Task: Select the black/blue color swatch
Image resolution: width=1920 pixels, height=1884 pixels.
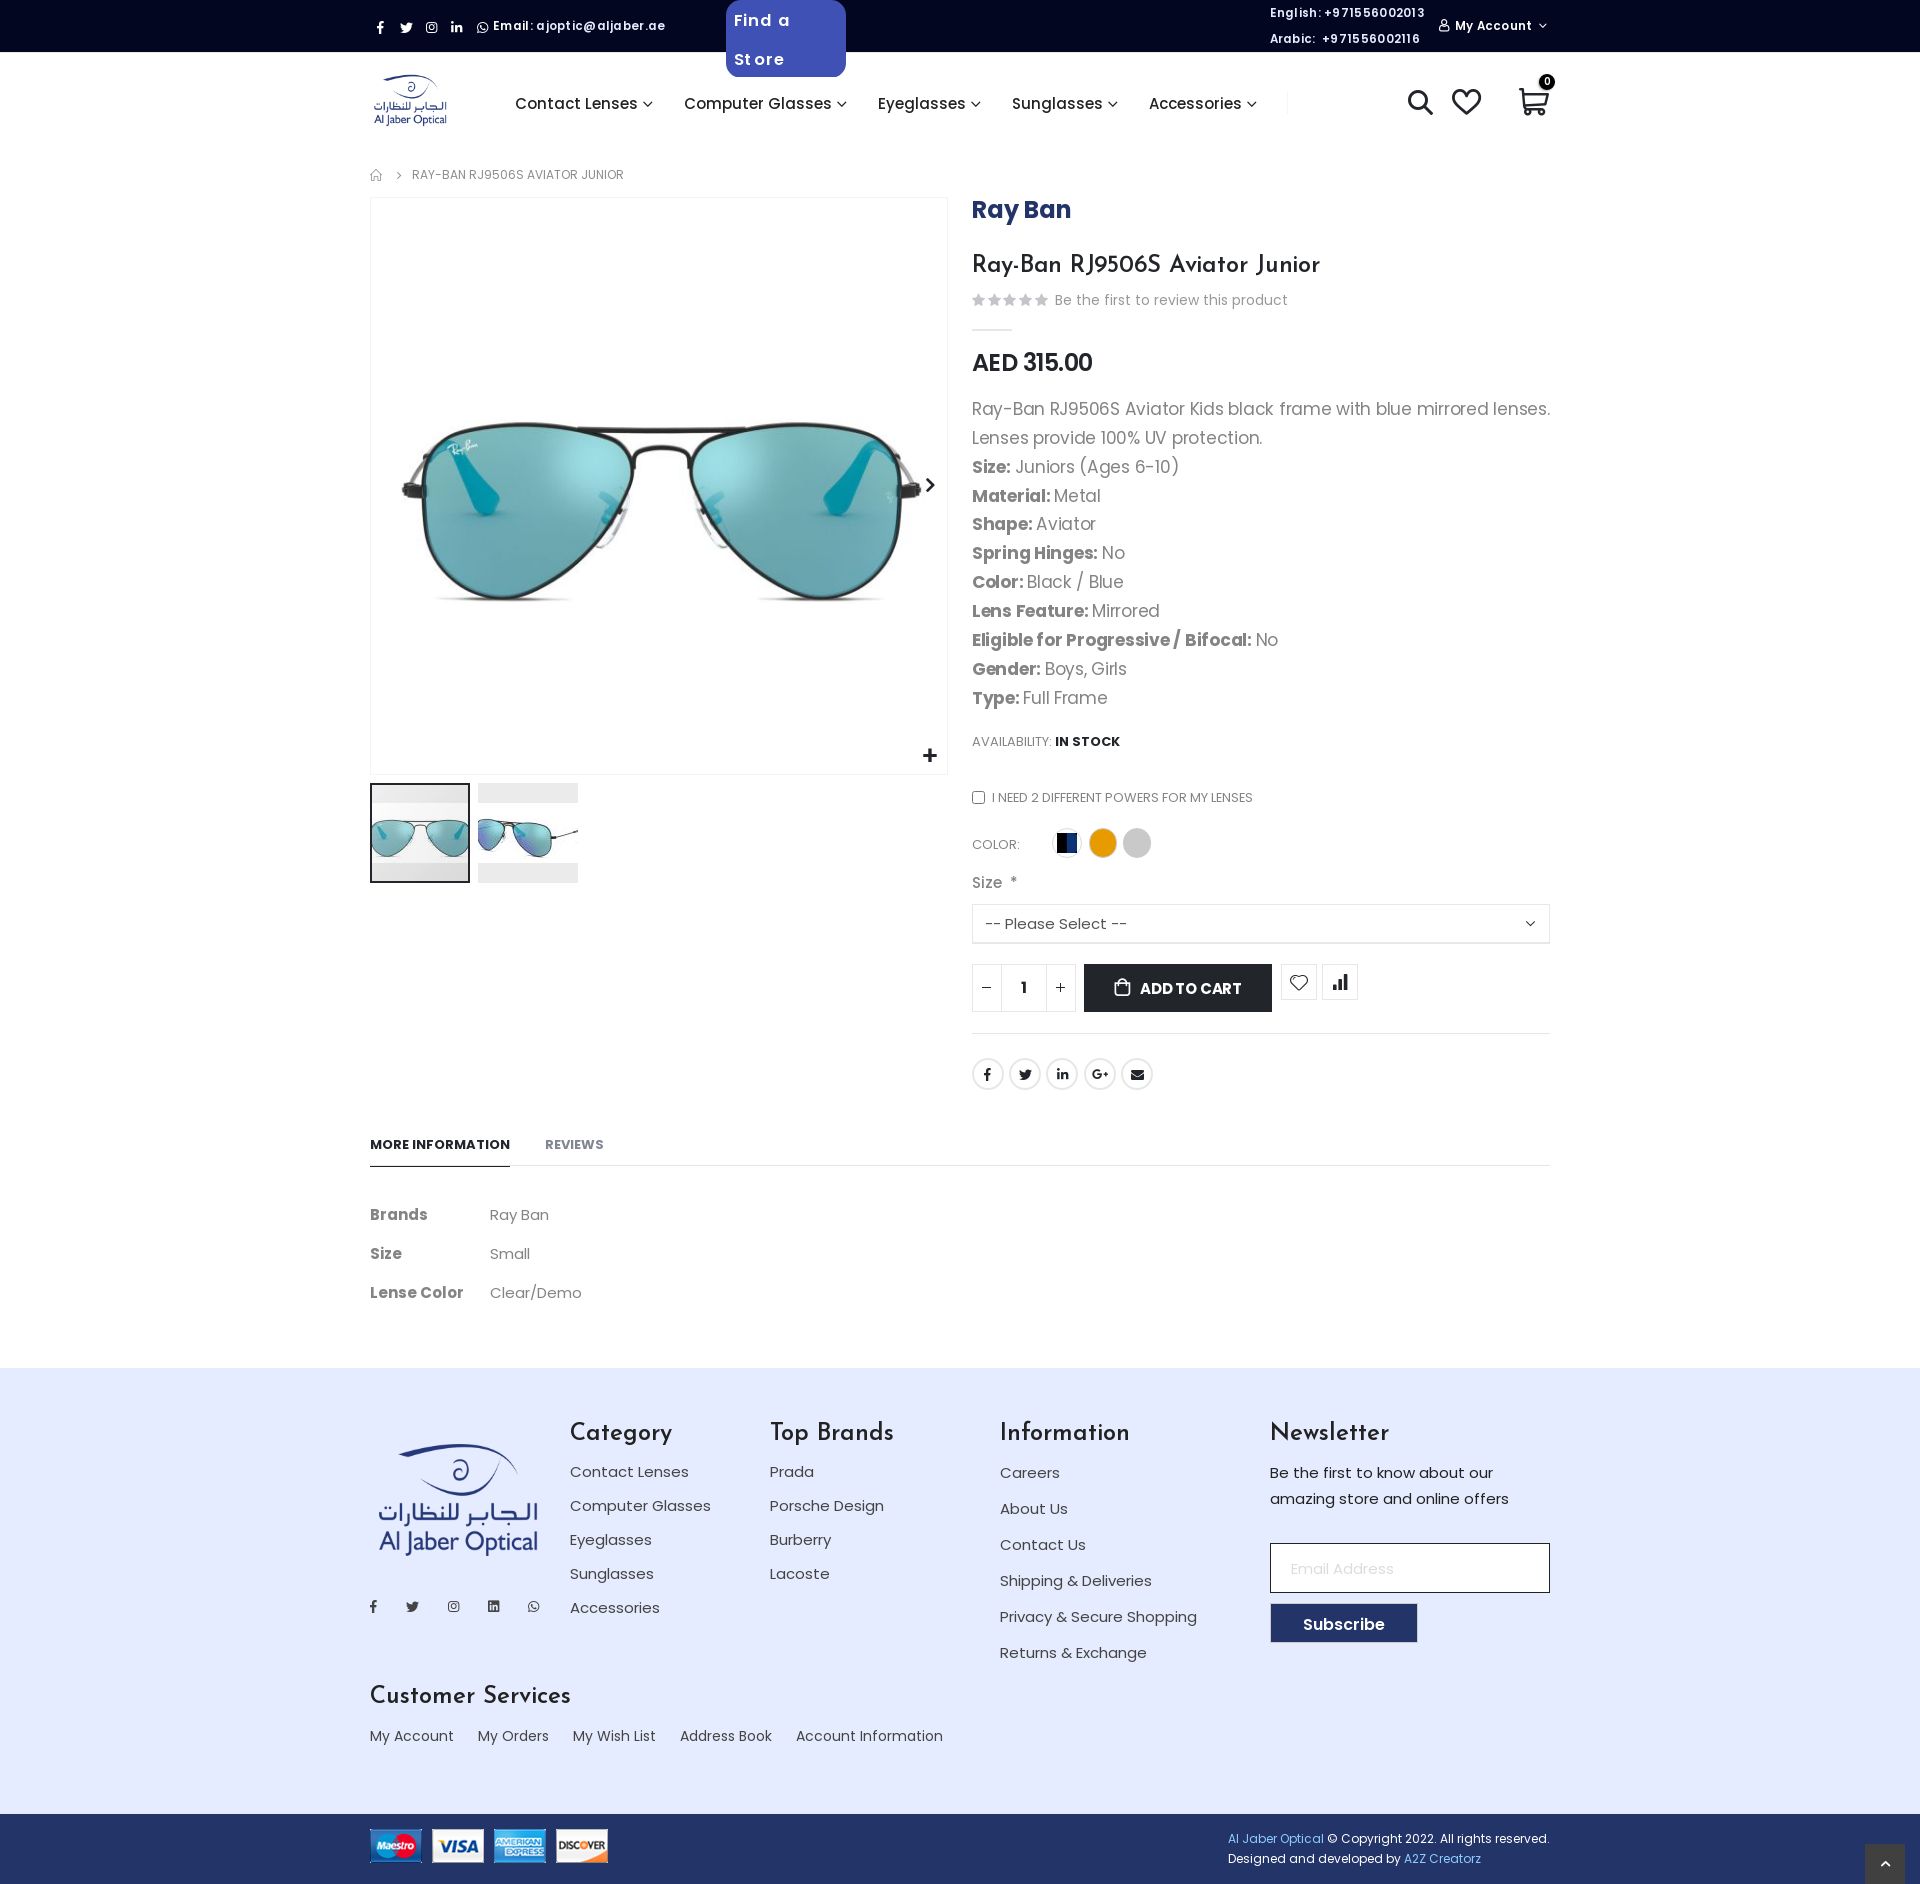Action: tap(1067, 843)
